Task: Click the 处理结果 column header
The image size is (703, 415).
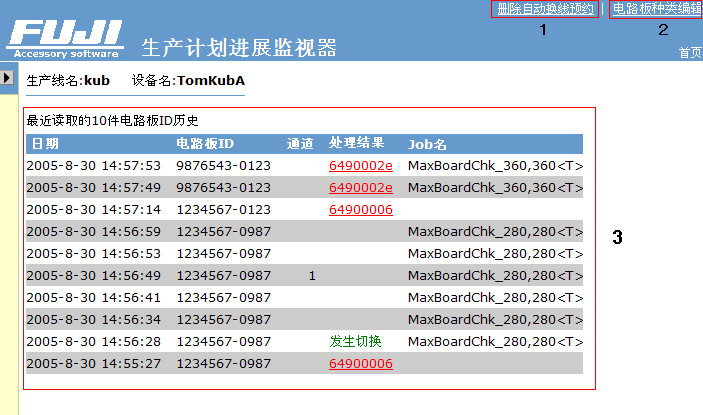Action: (x=356, y=144)
